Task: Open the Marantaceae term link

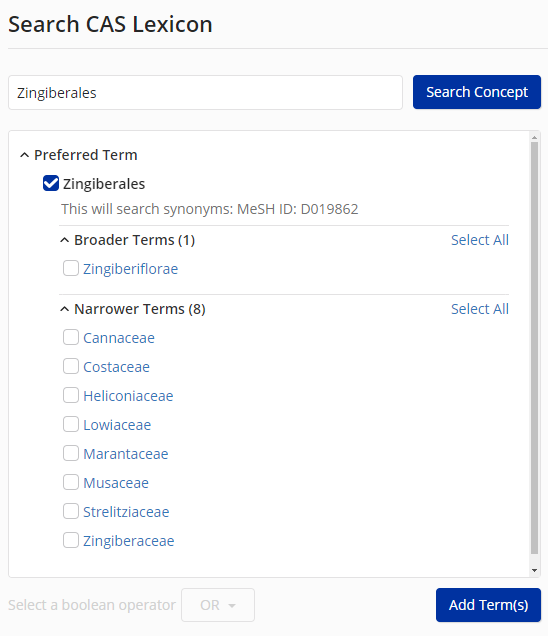Action: tap(125, 454)
